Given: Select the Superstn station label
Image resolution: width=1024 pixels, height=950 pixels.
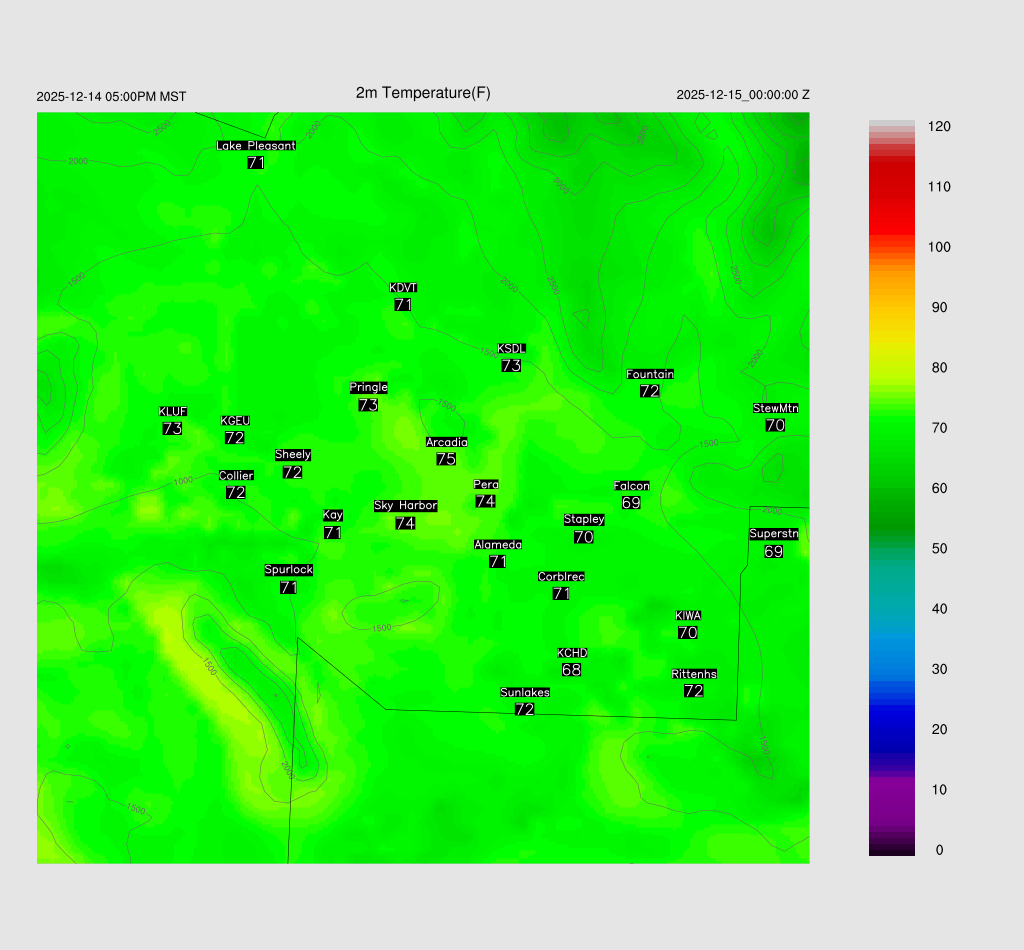Looking at the screenshot, I should point(774,534).
